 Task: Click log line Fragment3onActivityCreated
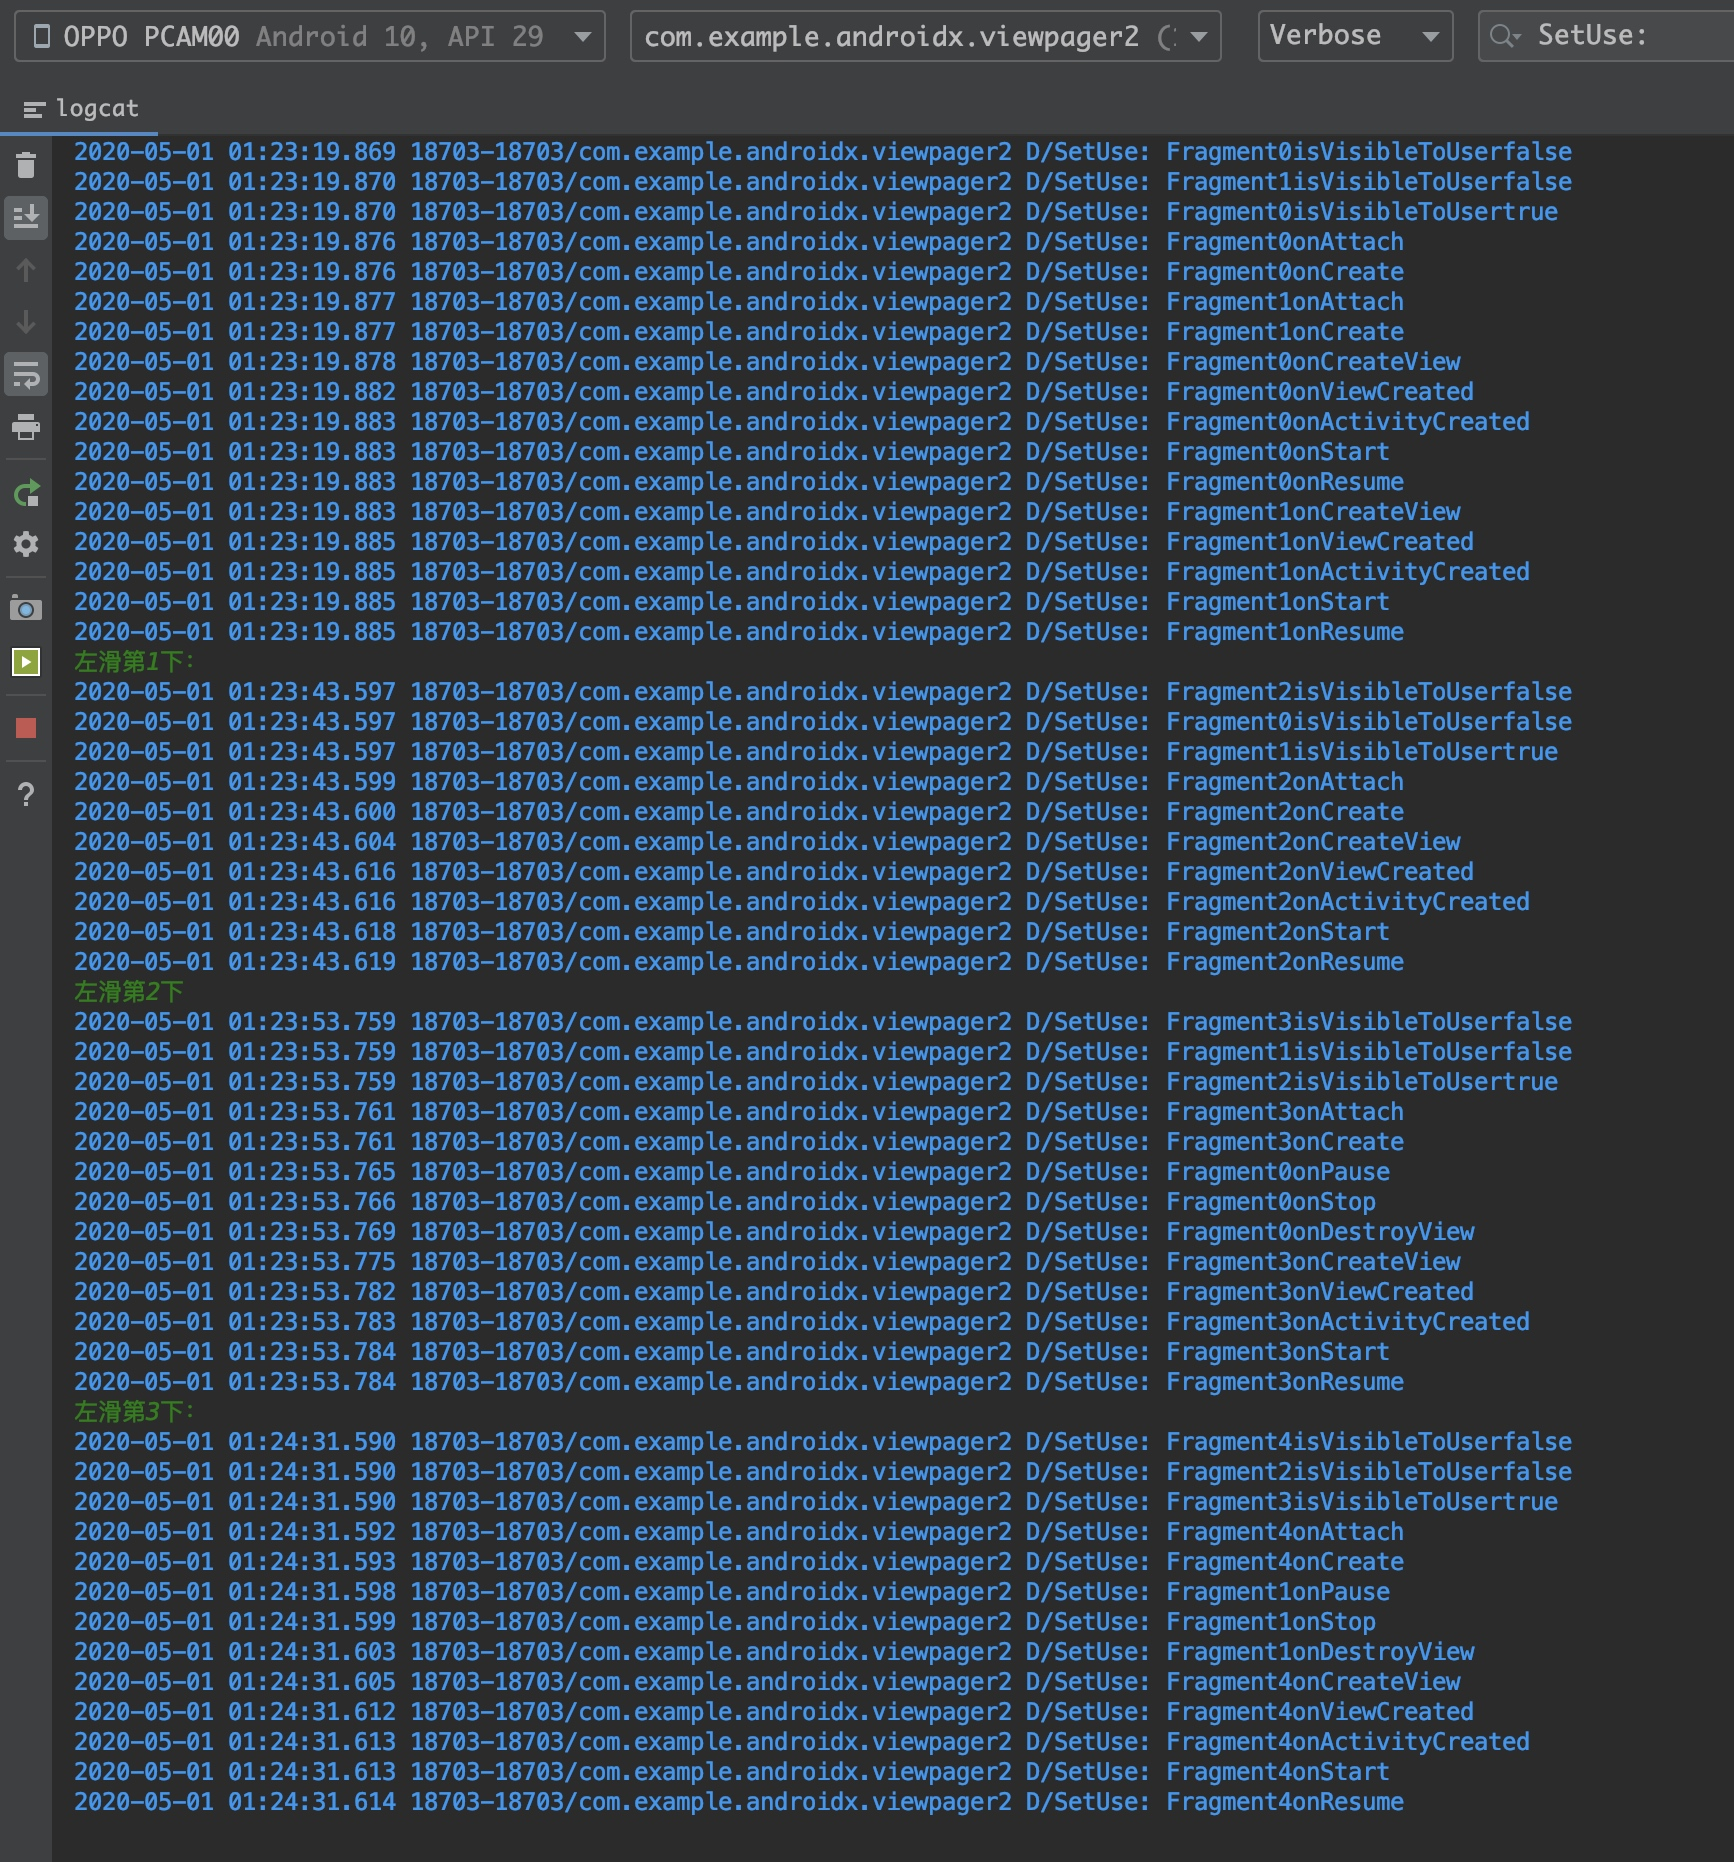click(801, 1322)
